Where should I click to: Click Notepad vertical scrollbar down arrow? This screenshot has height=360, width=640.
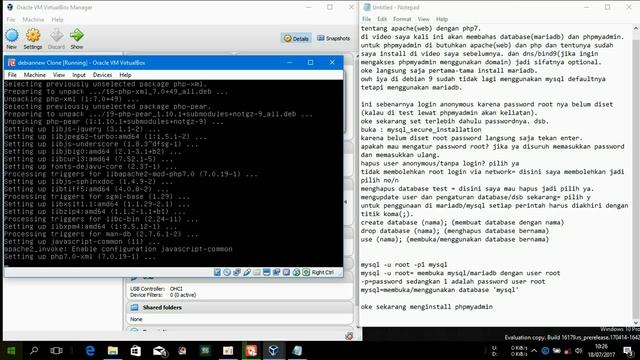coord(636,322)
